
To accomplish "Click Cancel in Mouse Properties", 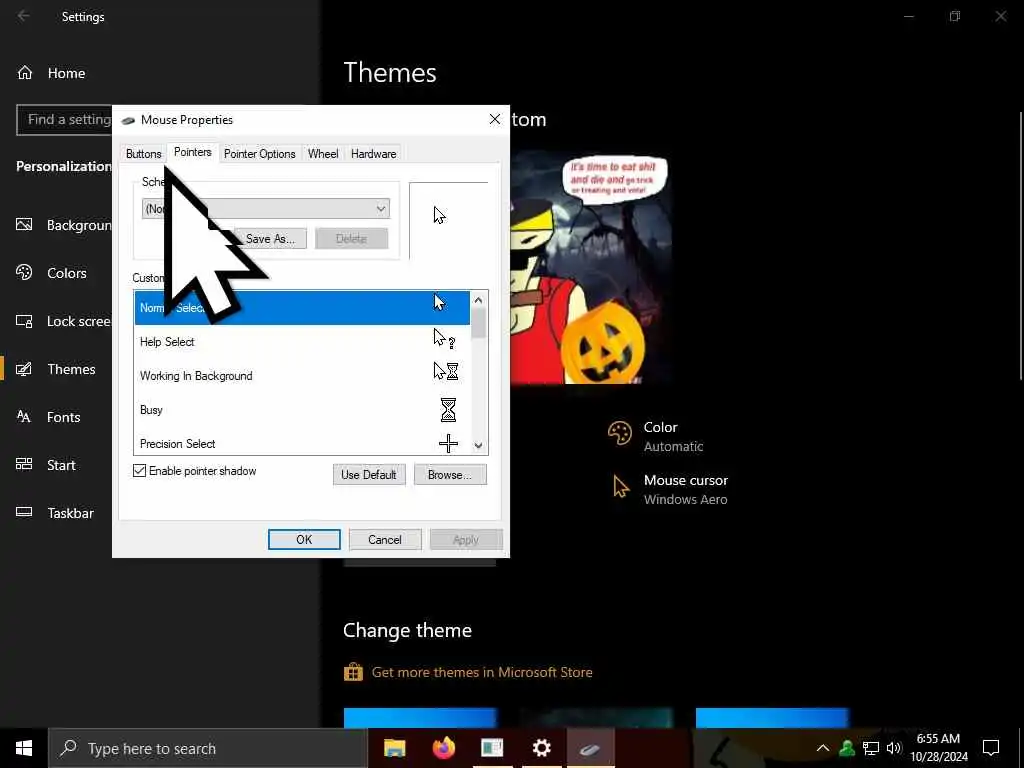I will coord(385,539).
